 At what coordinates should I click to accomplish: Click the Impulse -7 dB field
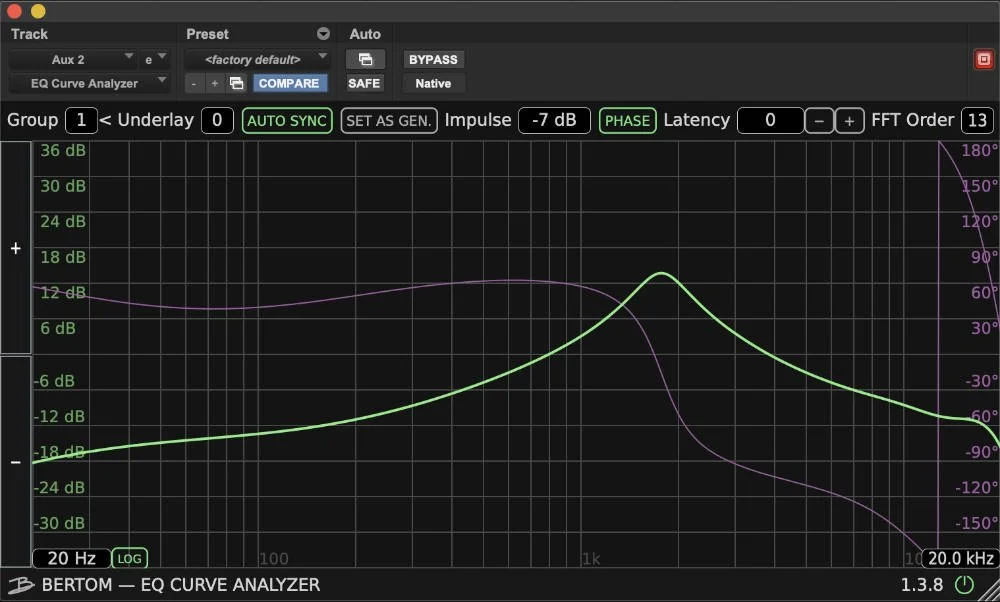coord(554,120)
